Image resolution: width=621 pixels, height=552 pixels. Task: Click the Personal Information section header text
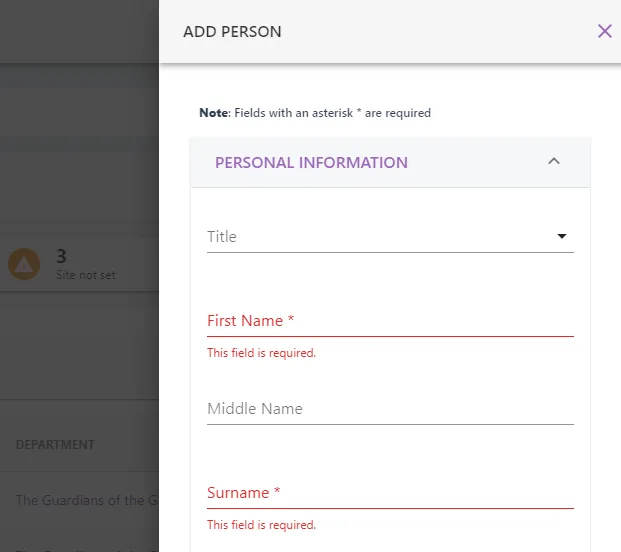311,163
